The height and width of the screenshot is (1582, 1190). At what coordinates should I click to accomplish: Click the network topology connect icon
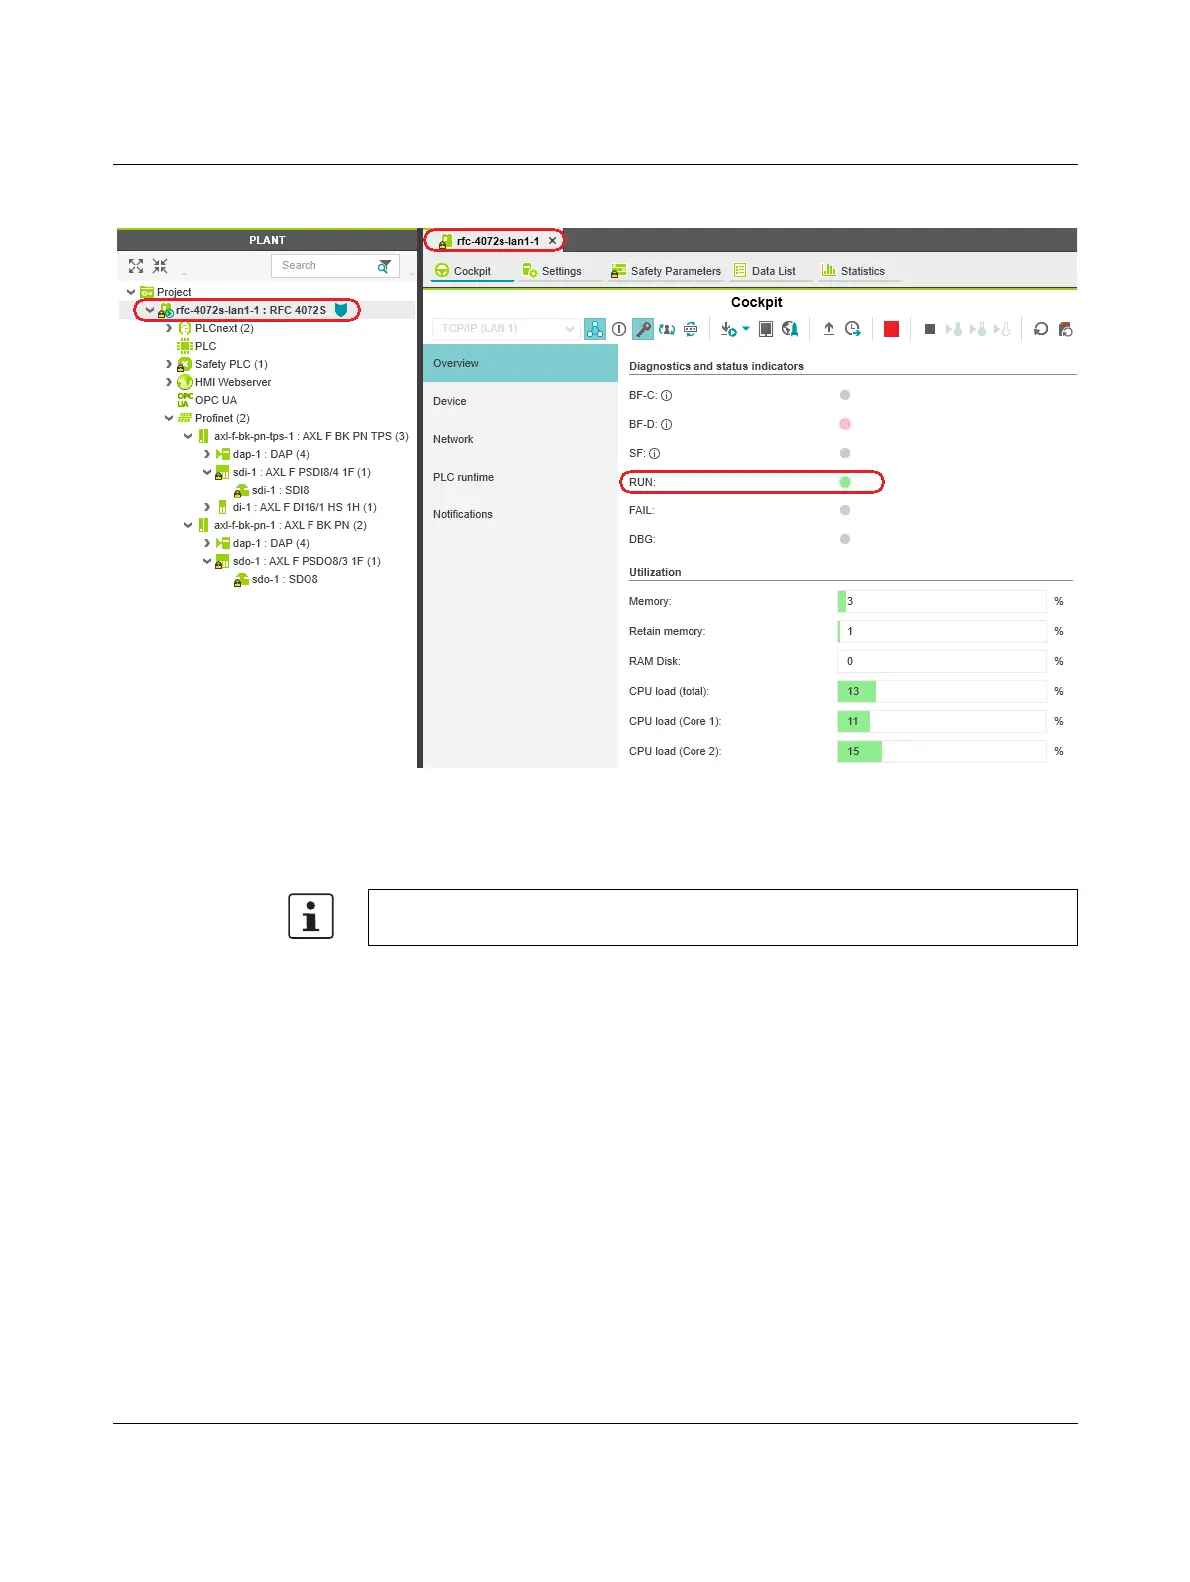tap(595, 329)
